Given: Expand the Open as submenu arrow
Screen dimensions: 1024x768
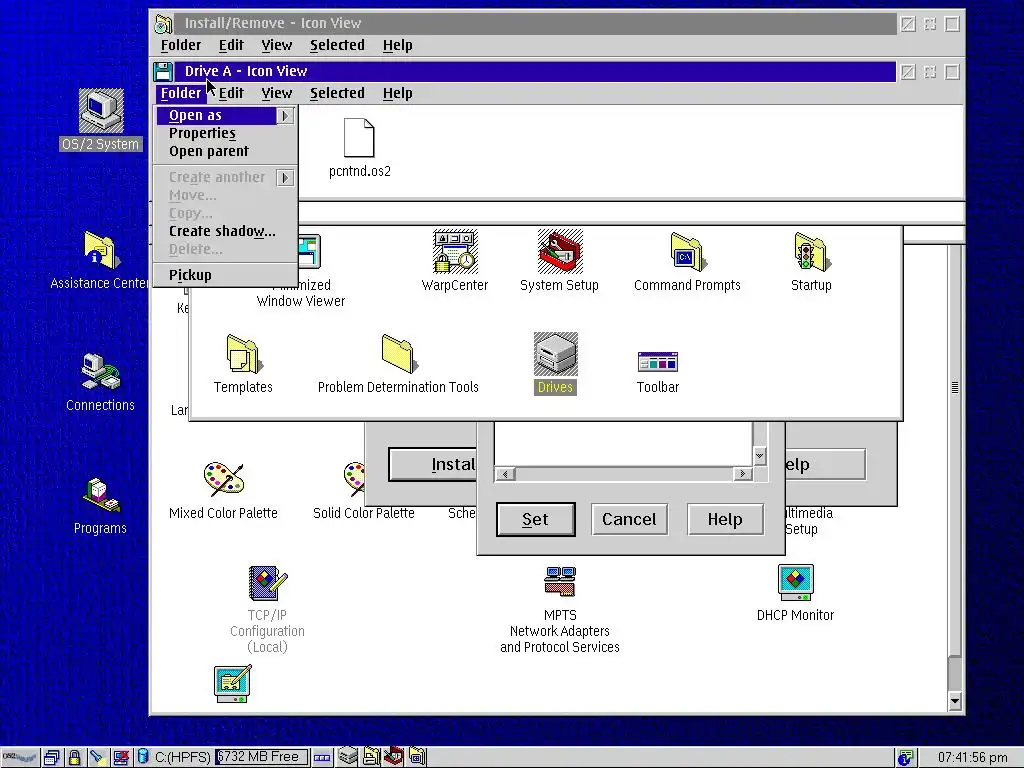Looking at the screenshot, I should (x=285, y=116).
